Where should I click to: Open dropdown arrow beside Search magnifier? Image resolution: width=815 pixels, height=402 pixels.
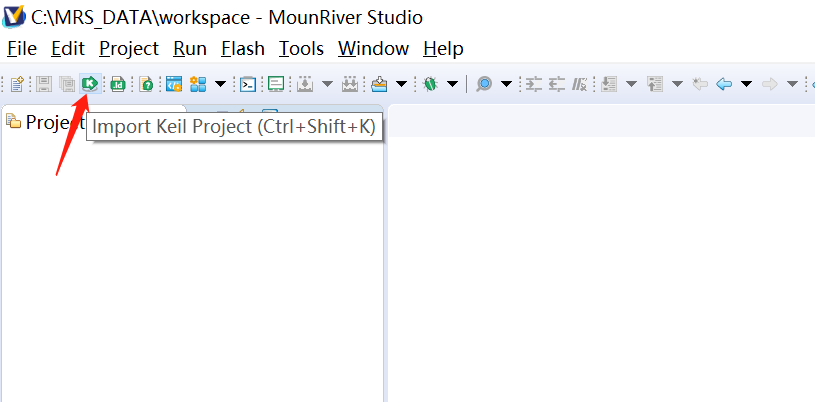click(506, 84)
